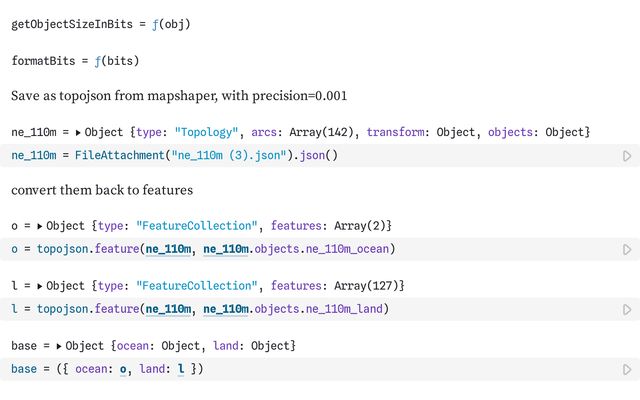Image resolution: width=640 pixels, height=400 pixels.
Task: Run the base object cell
Action: pos(627,369)
